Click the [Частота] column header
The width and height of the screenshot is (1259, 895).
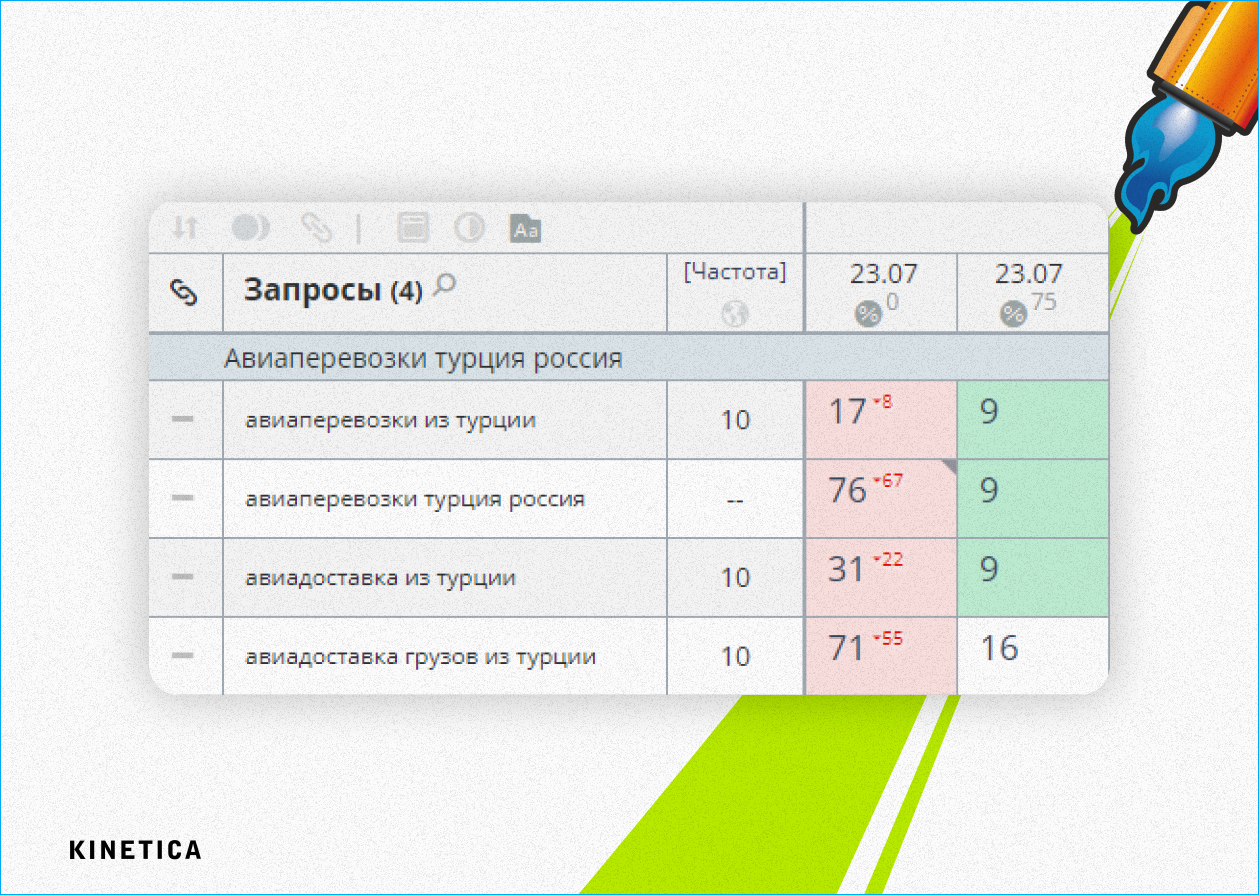[735, 273]
